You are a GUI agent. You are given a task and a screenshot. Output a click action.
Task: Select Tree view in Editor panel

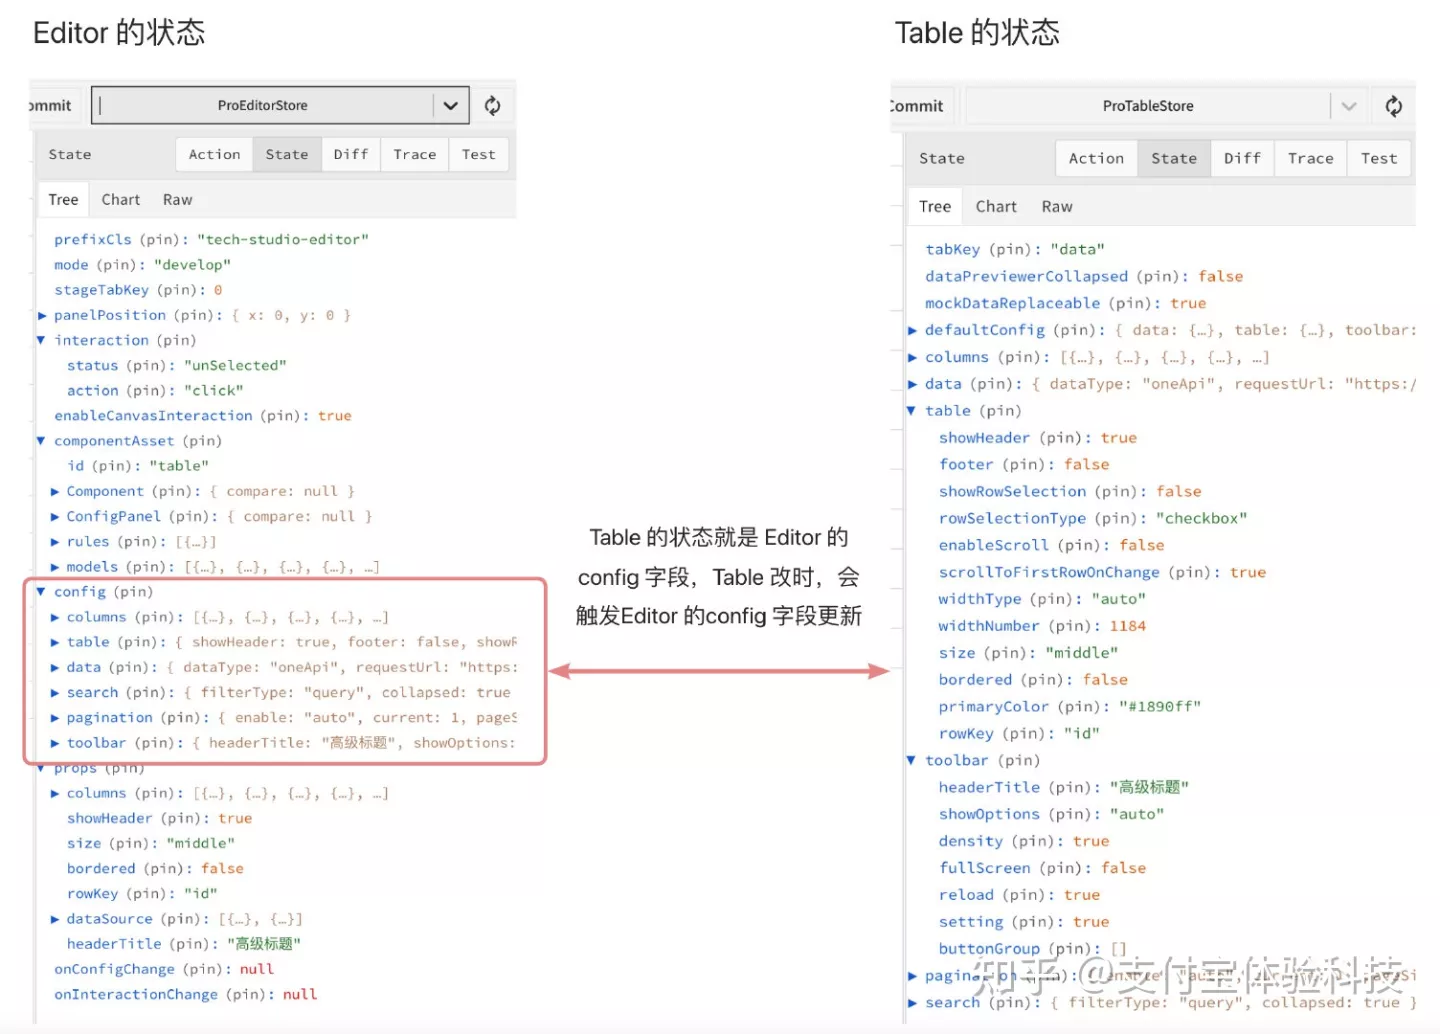(64, 200)
